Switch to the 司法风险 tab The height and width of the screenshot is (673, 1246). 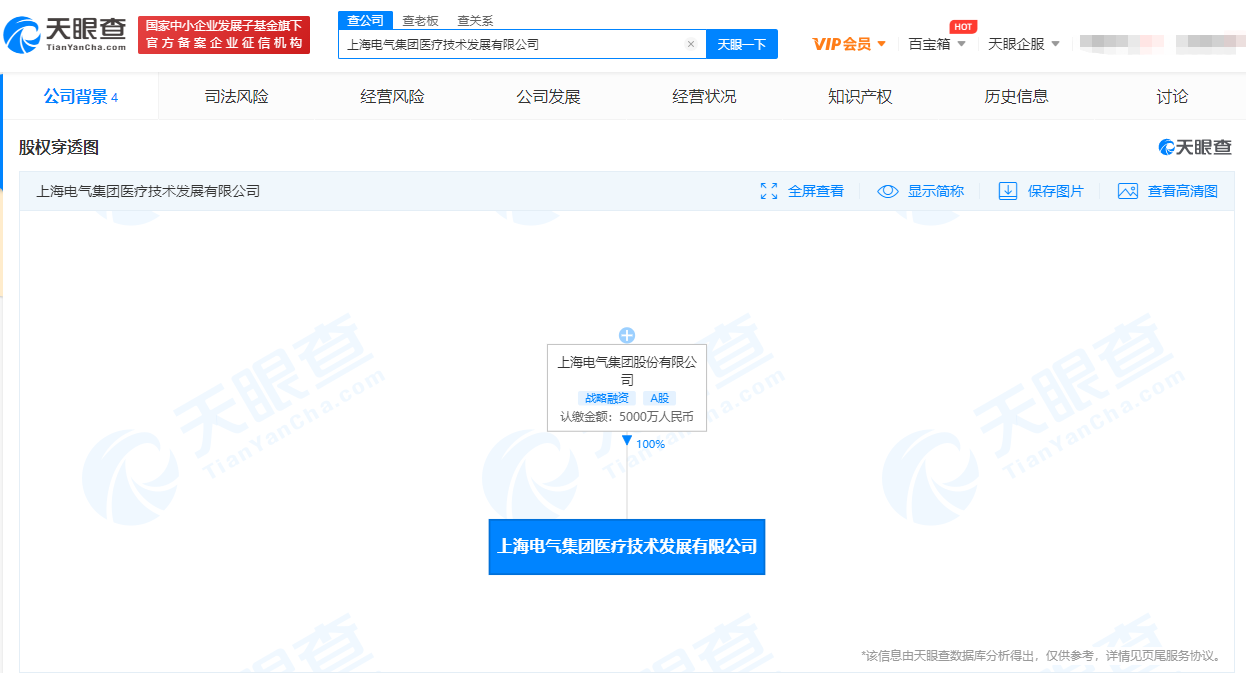[x=237, y=97]
